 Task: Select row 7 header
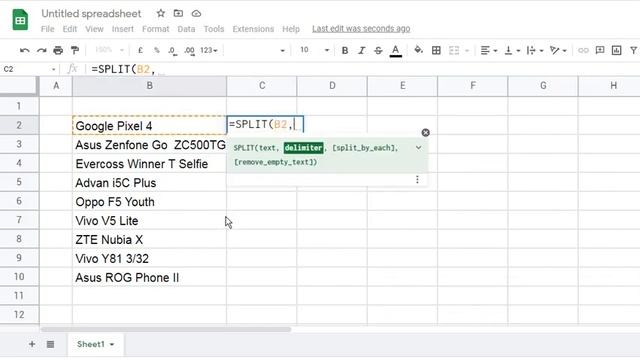[x=19, y=220]
